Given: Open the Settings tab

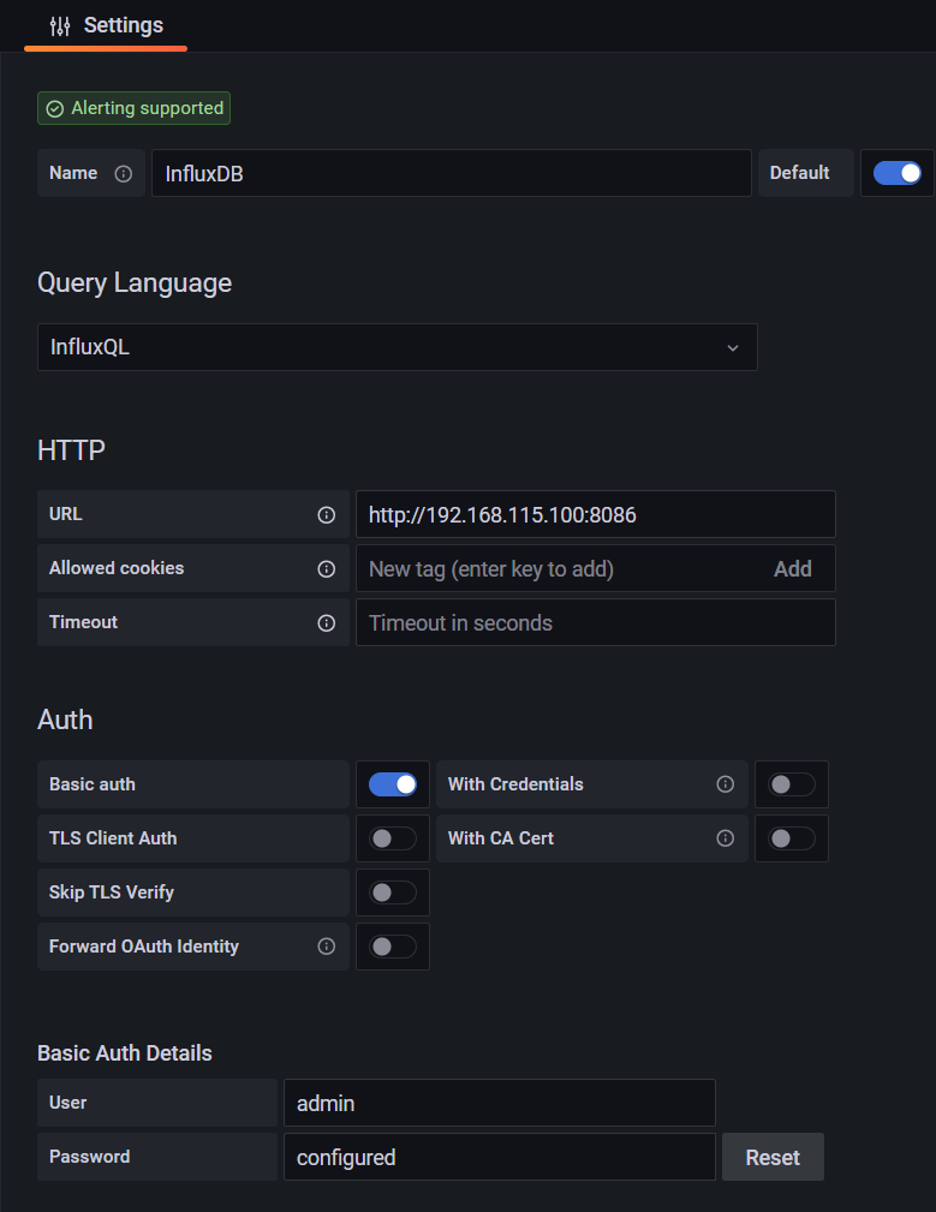Looking at the screenshot, I should [x=106, y=26].
